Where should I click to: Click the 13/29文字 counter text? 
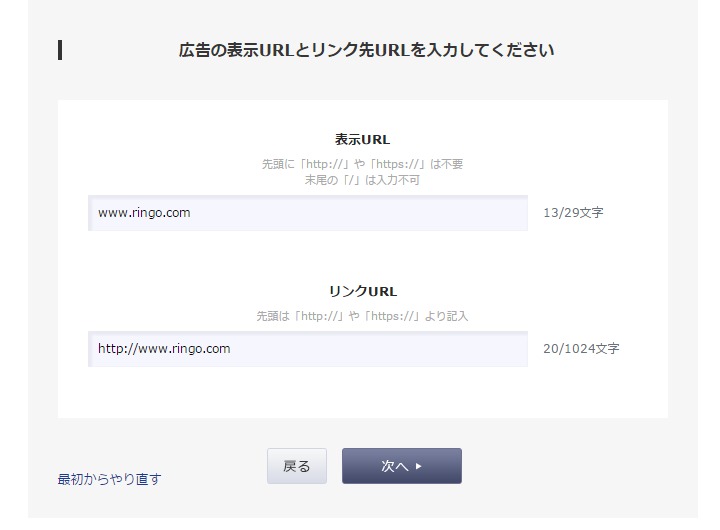click(573, 213)
